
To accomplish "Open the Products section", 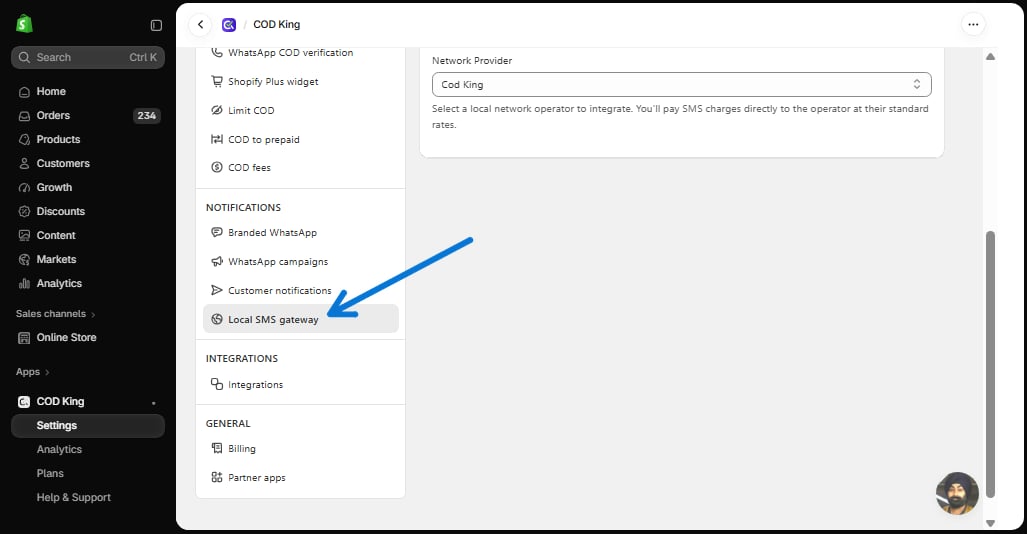I will (x=58, y=140).
